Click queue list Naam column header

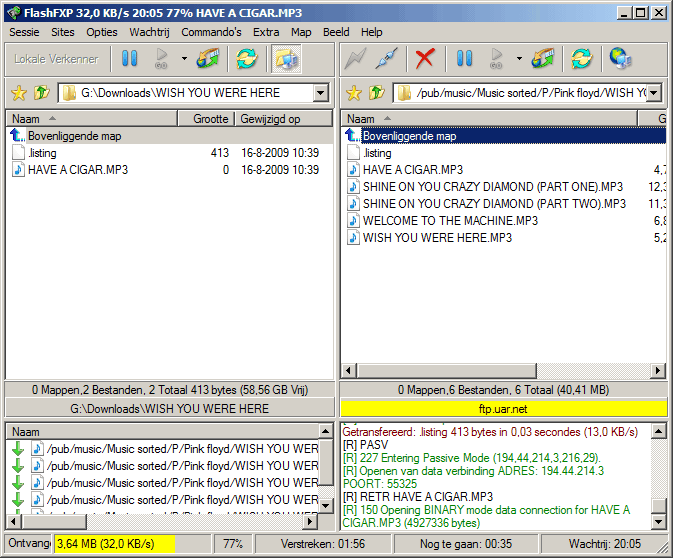click(x=162, y=432)
